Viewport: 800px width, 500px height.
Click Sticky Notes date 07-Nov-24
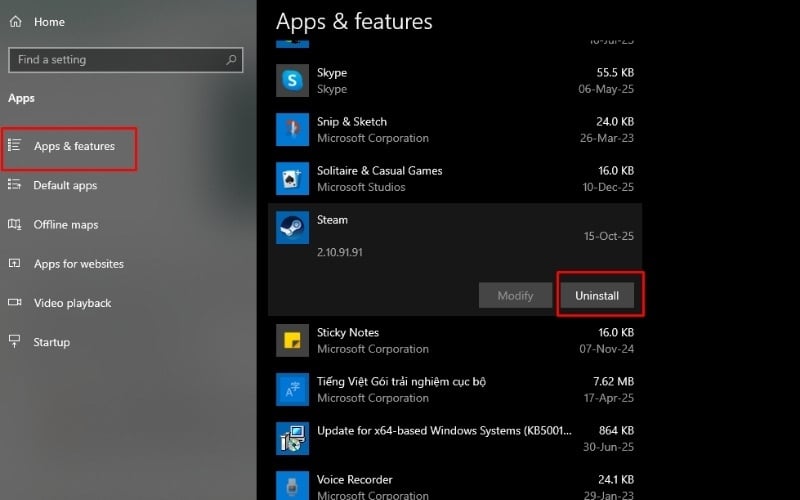606,348
